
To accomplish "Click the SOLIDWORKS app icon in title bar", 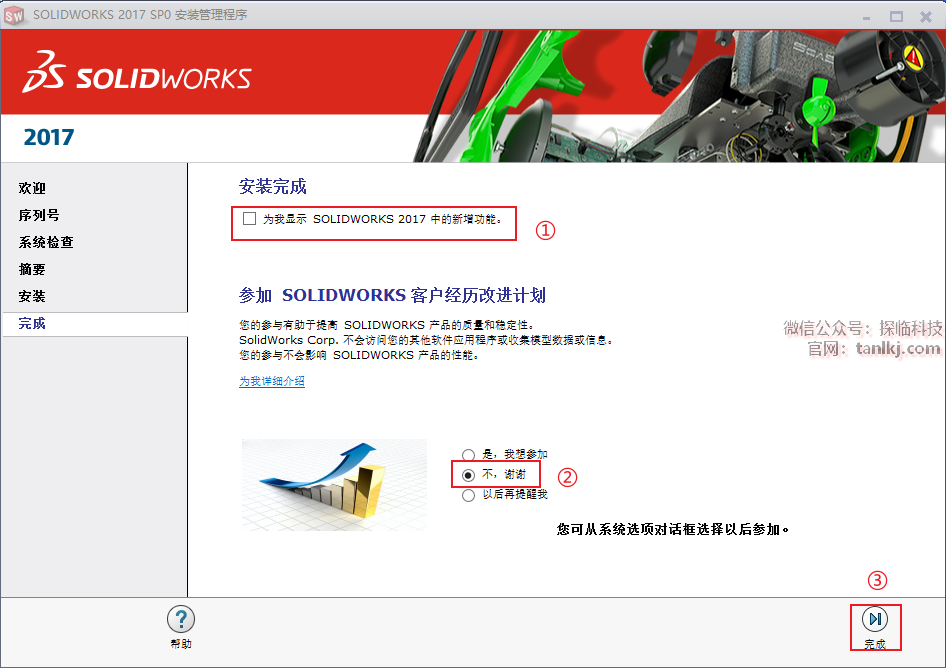I will coord(14,15).
